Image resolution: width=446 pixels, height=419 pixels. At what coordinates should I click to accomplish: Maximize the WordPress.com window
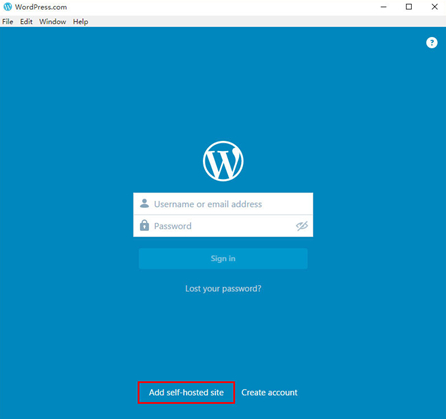click(x=409, y=7)
